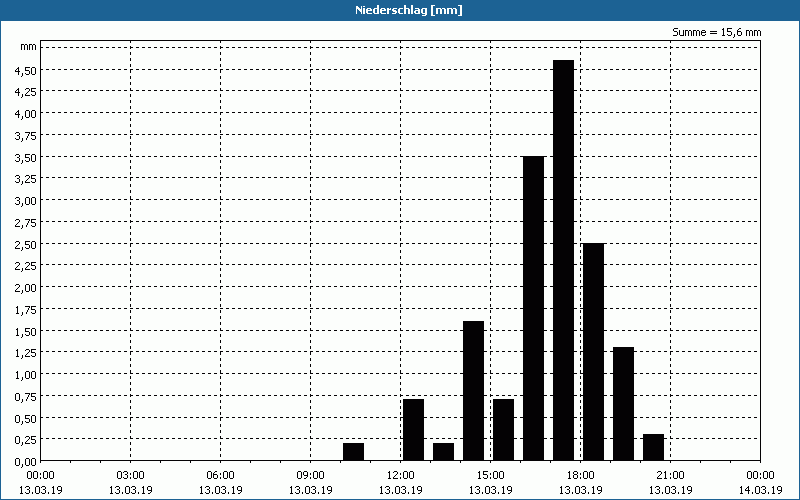This screenshot has height=500, width=800.
Task: Select the 4,25 y-axis label
Action: (x=26, y=92)
